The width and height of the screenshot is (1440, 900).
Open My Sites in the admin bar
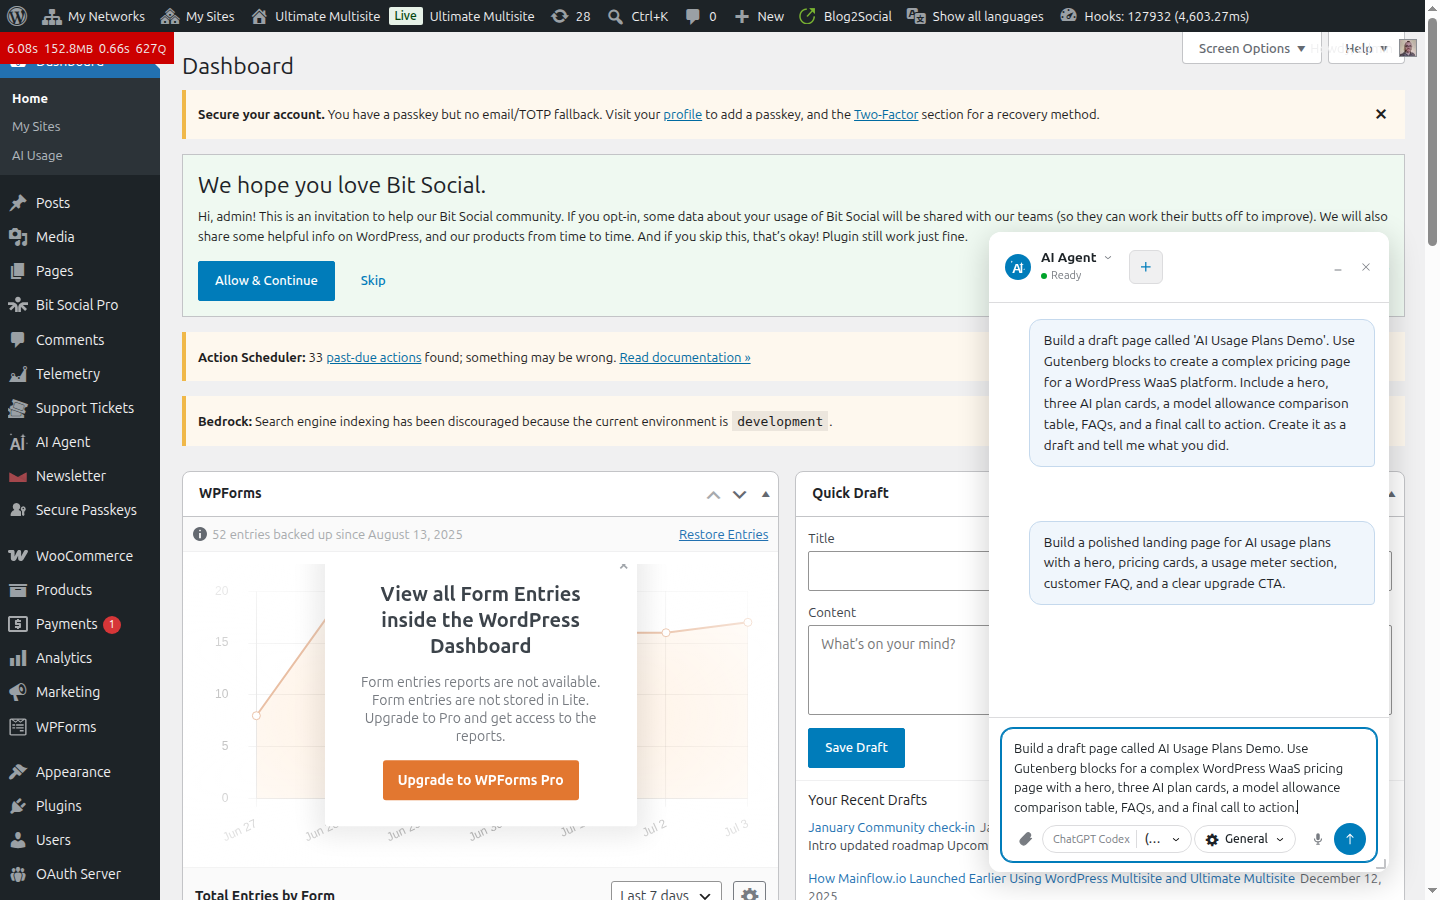[198, 16]
